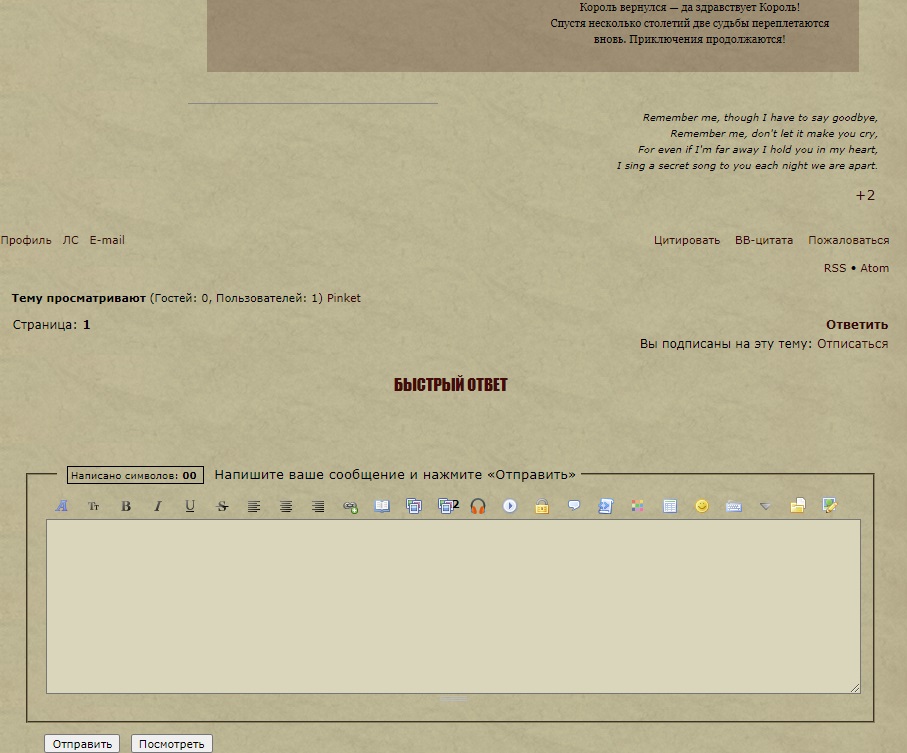Click the message text area
Image resolution: width=907 pixels, height=753 pixels.
(x=453, y=606)
